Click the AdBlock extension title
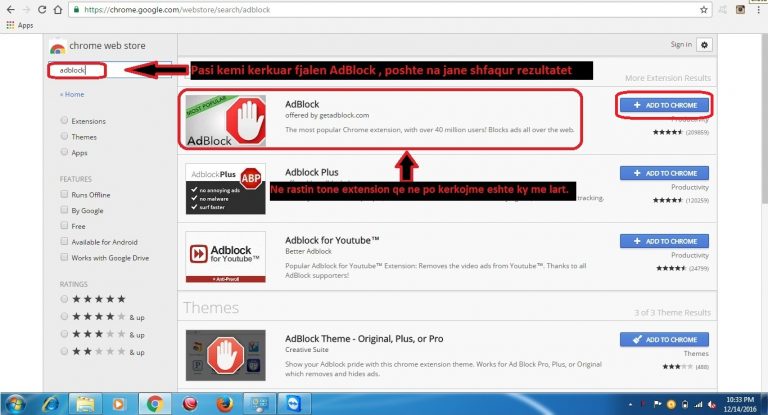The width and height of the screenshot is (768, 415). 302,104
